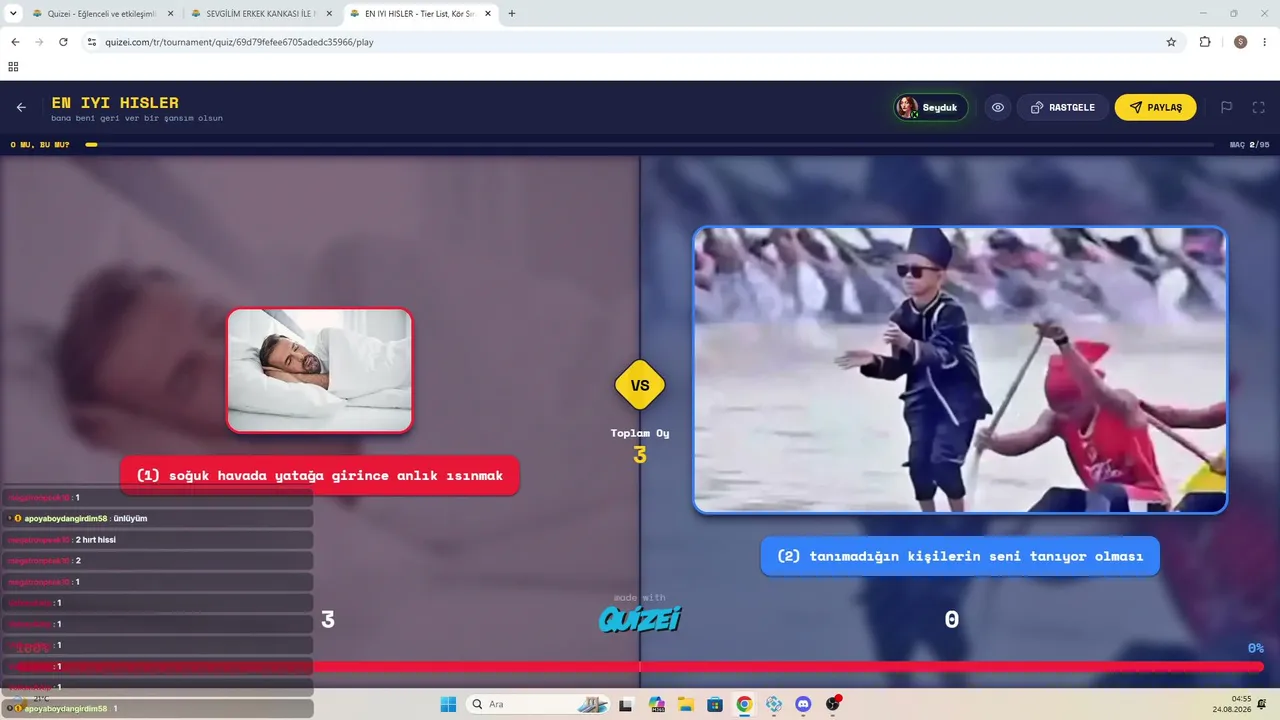This screenshot has width=1280, height=720.
Task: Go back using the quiz back arrow
Action: [21, 107]
